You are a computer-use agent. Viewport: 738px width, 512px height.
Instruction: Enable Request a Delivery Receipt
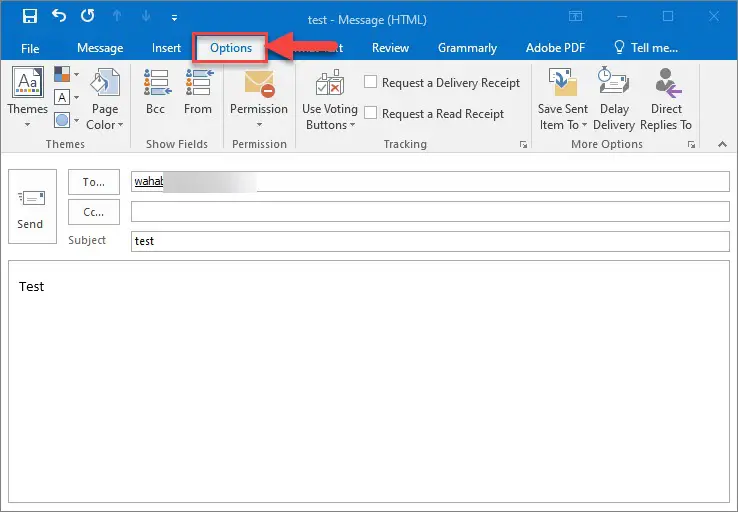tap(370, 82)
